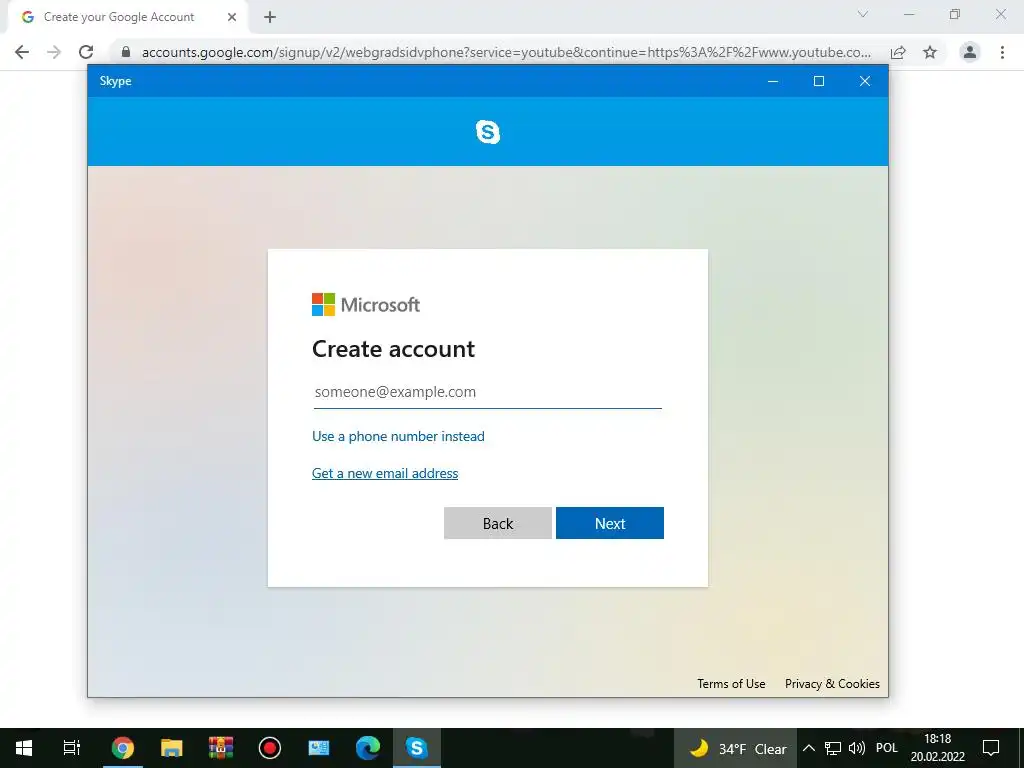
Task: Click the POL language indicator
Action: tap(887, 748)
